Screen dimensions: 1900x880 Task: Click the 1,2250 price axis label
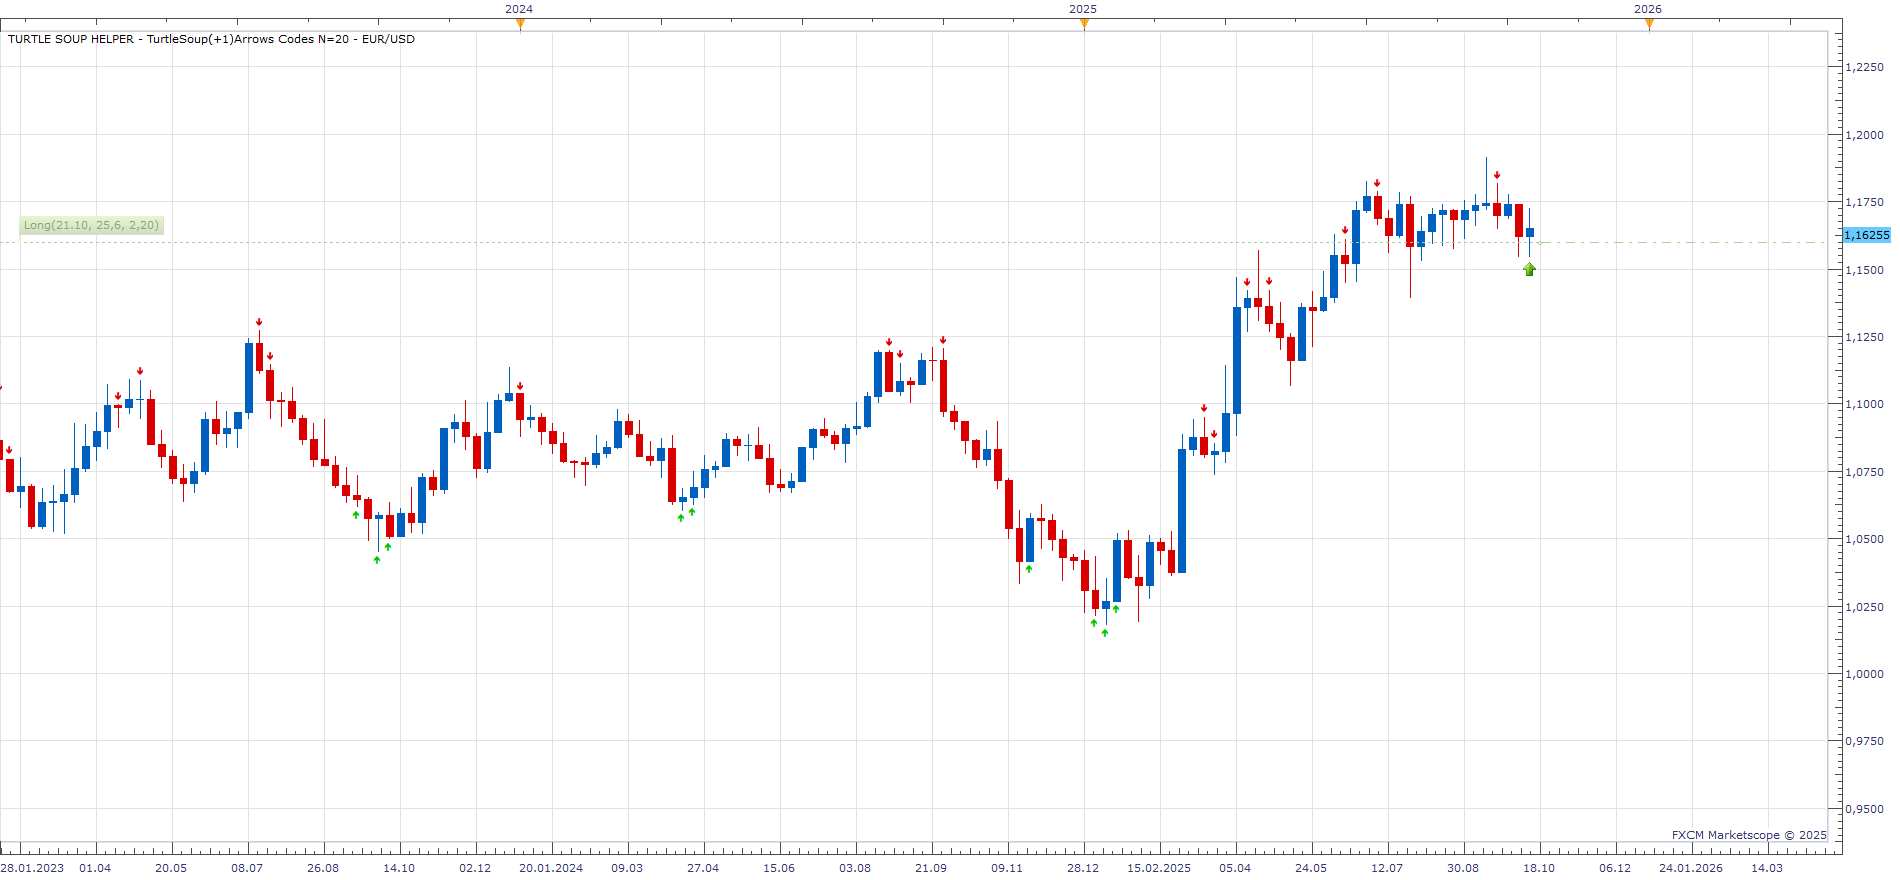click(1864, 67)
